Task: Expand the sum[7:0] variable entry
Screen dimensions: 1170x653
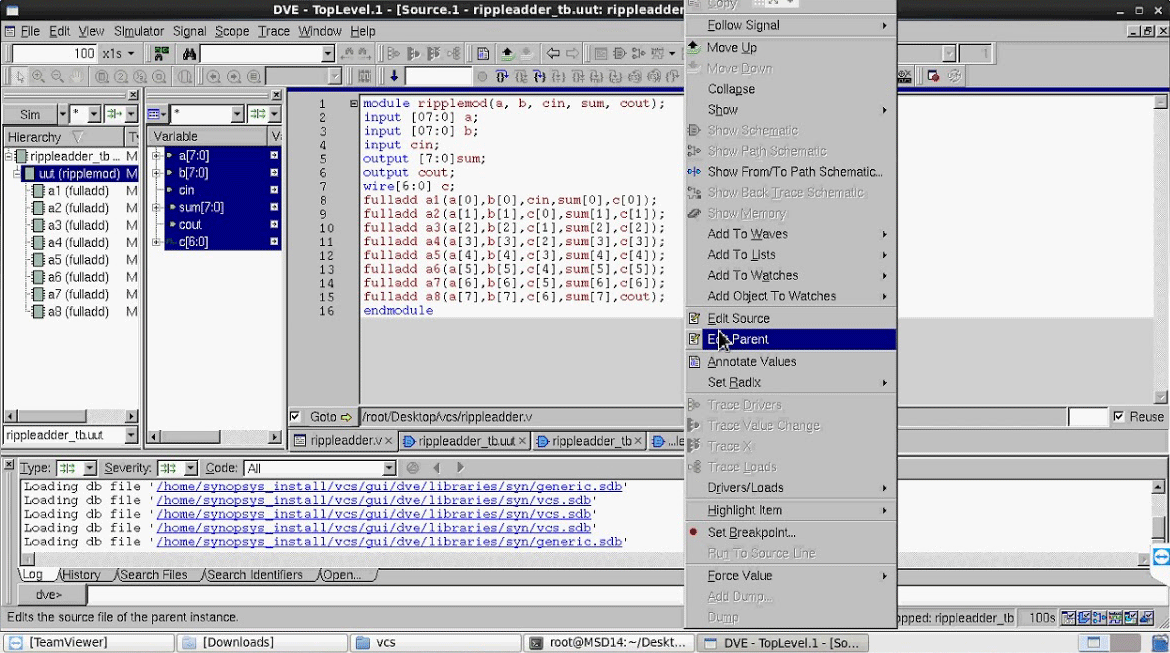Action: [158, 207]
